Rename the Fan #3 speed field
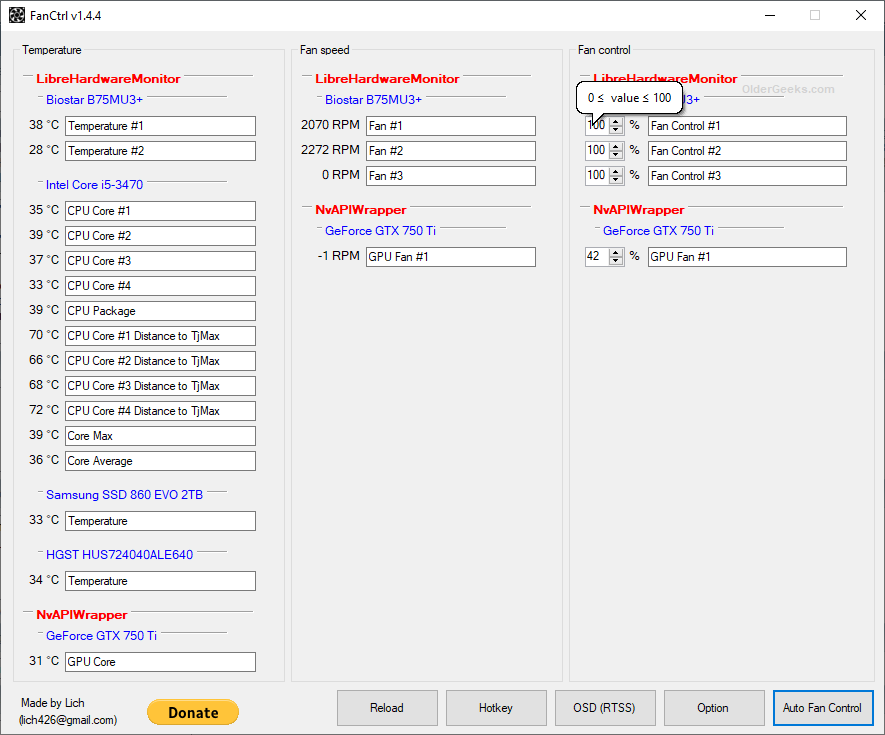885x735 pixels. (x=451, y=176)
